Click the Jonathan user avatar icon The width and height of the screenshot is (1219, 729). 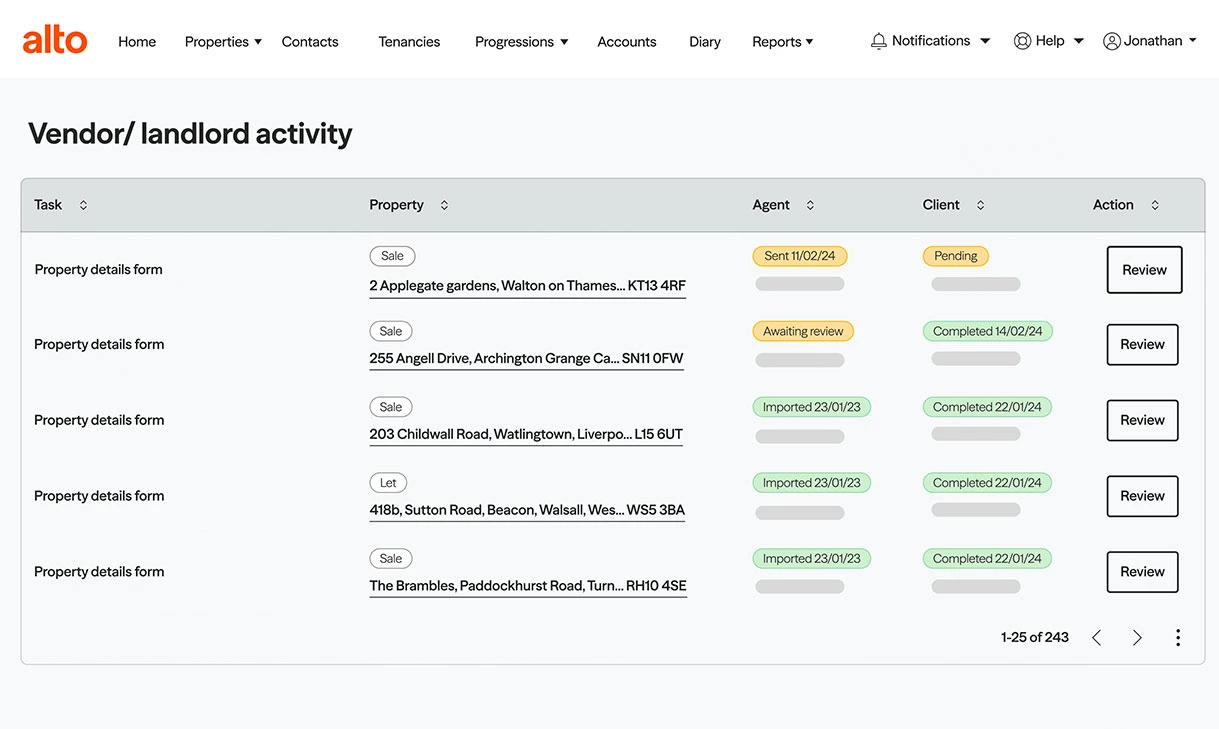(x=1111, y=41)
